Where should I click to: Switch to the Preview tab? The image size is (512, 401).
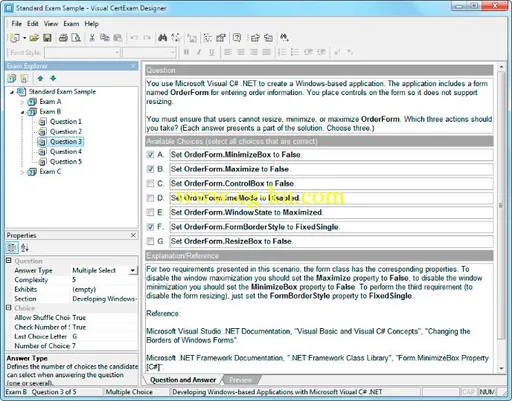pyautogui.click(x=240, y=380)
